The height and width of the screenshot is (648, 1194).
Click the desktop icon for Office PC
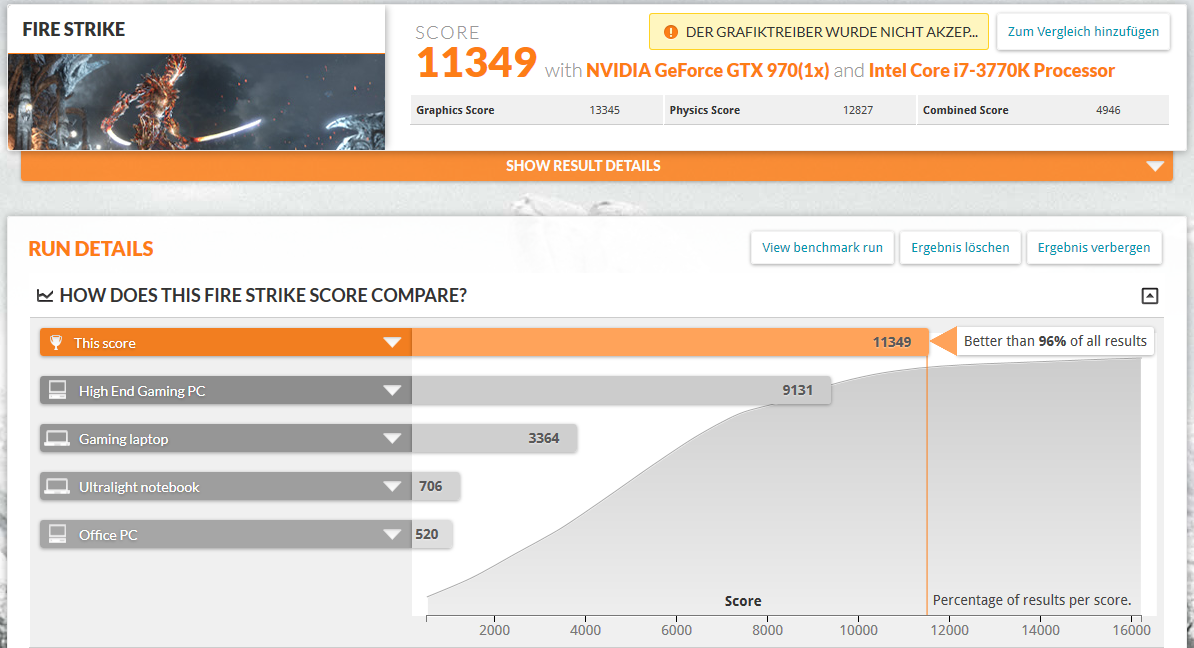pos(57,534)
